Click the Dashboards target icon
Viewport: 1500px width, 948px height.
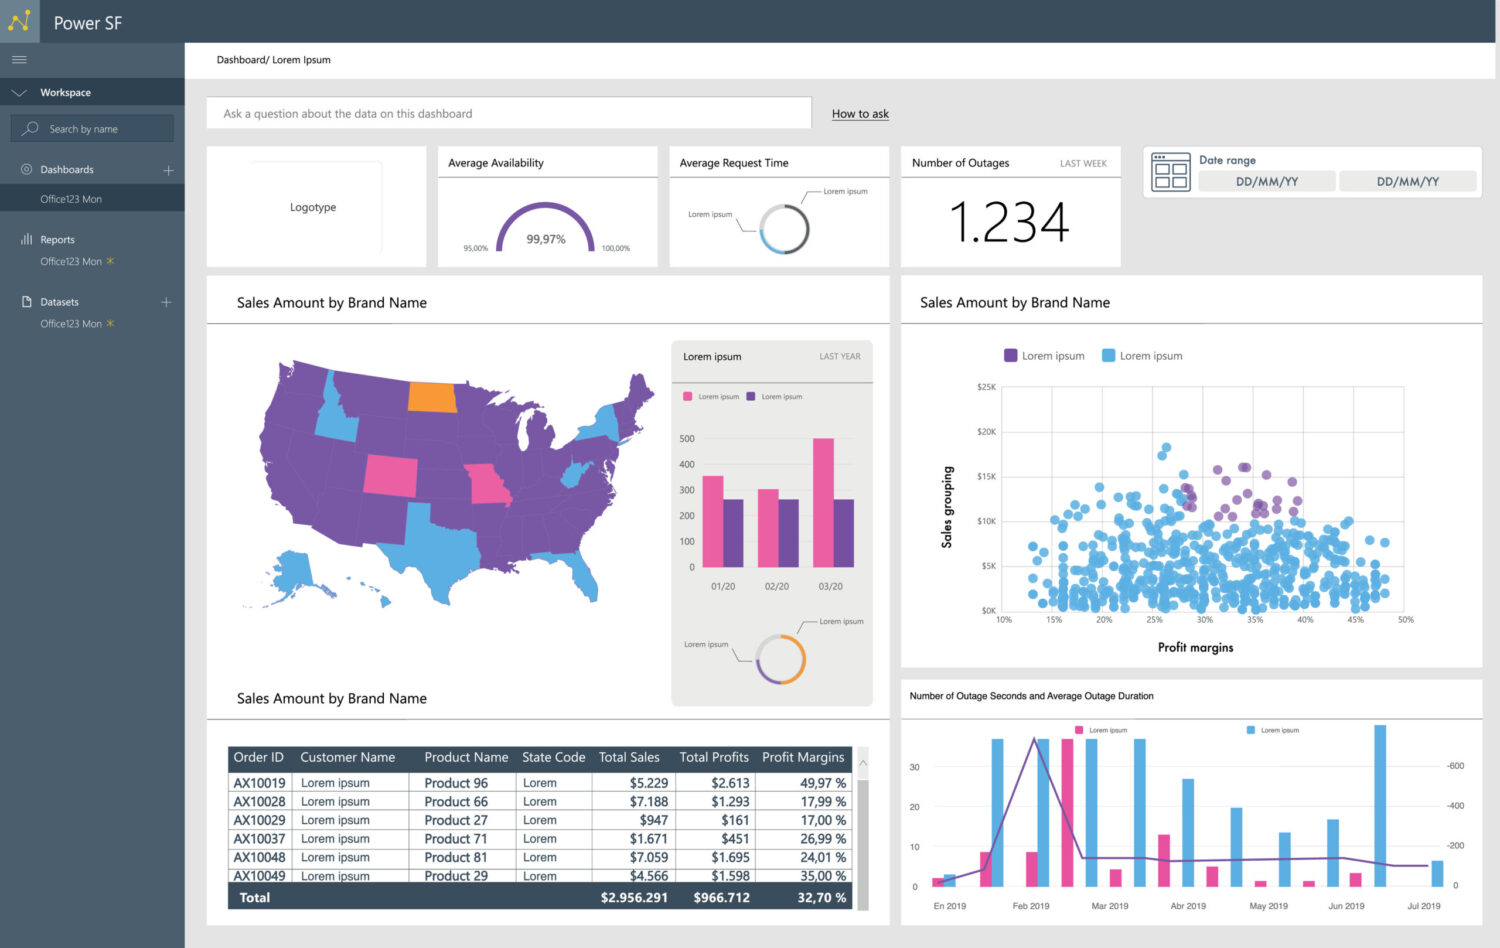[24, 169]
